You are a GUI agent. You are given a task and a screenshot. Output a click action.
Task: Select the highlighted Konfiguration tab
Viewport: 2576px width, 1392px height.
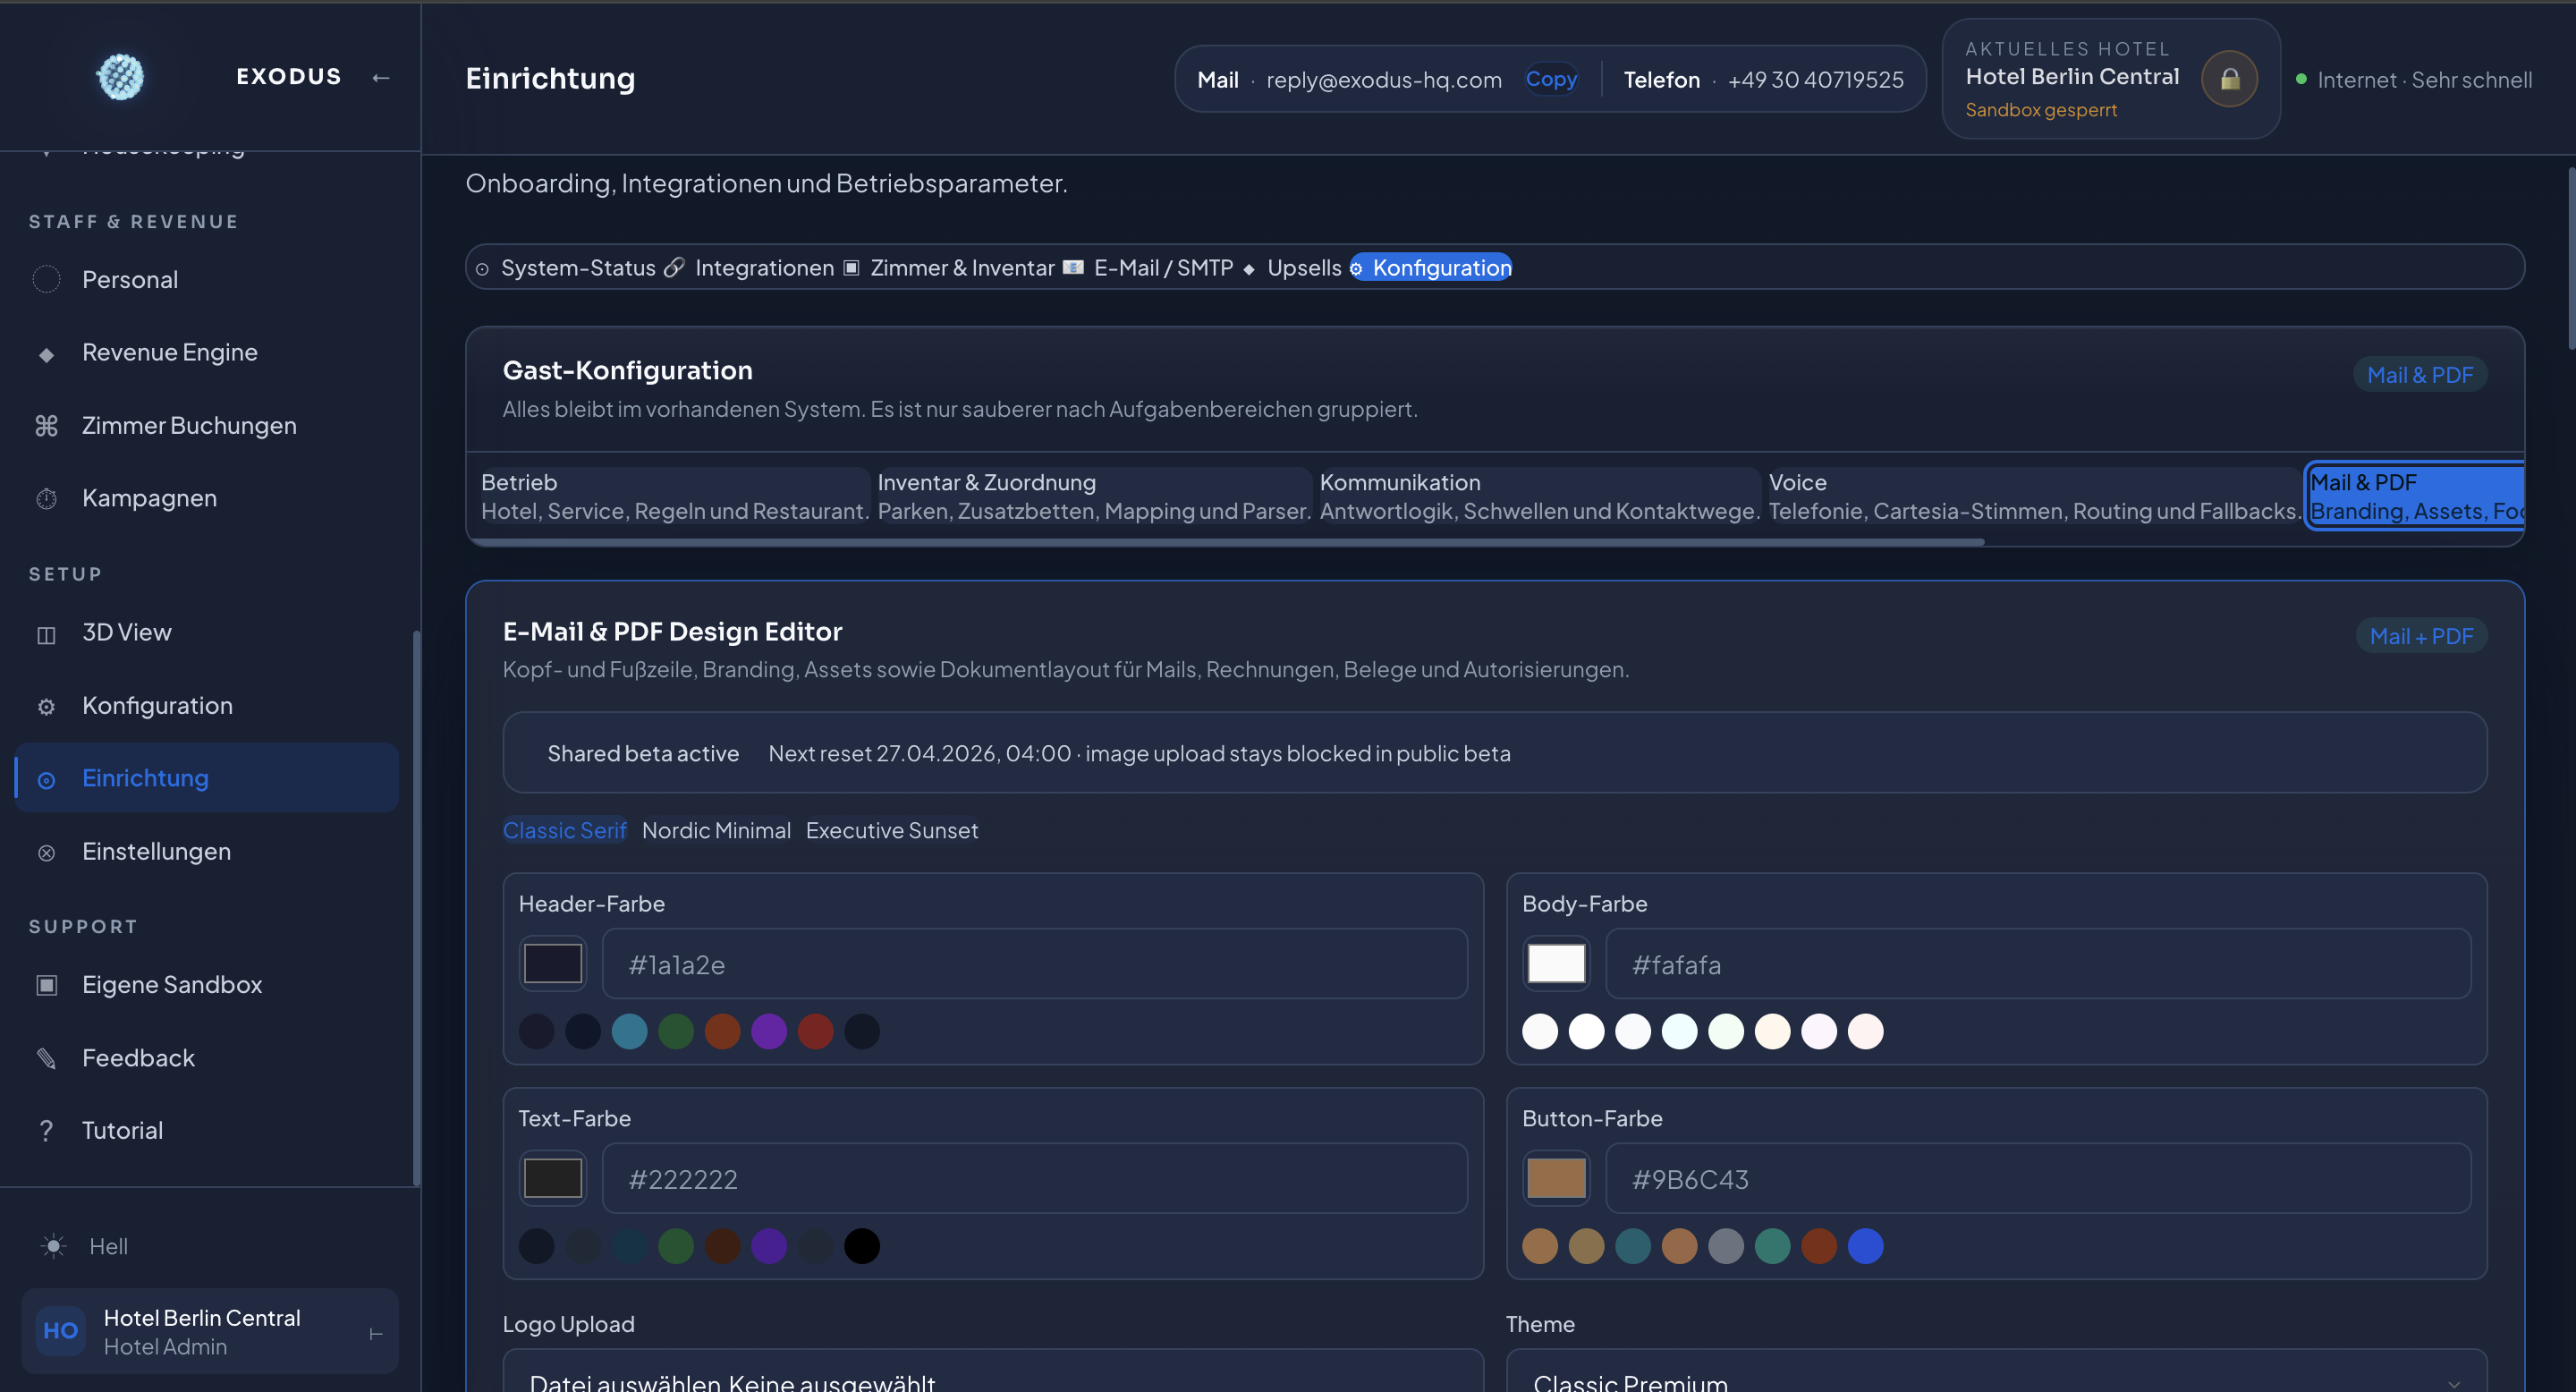pos(1430,267)
